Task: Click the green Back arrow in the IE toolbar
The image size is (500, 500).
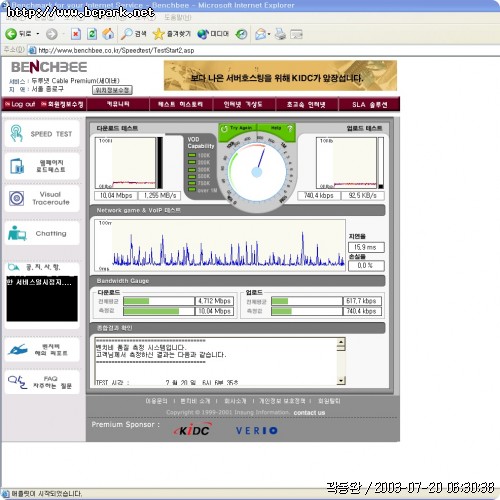Action: point(11,34)
